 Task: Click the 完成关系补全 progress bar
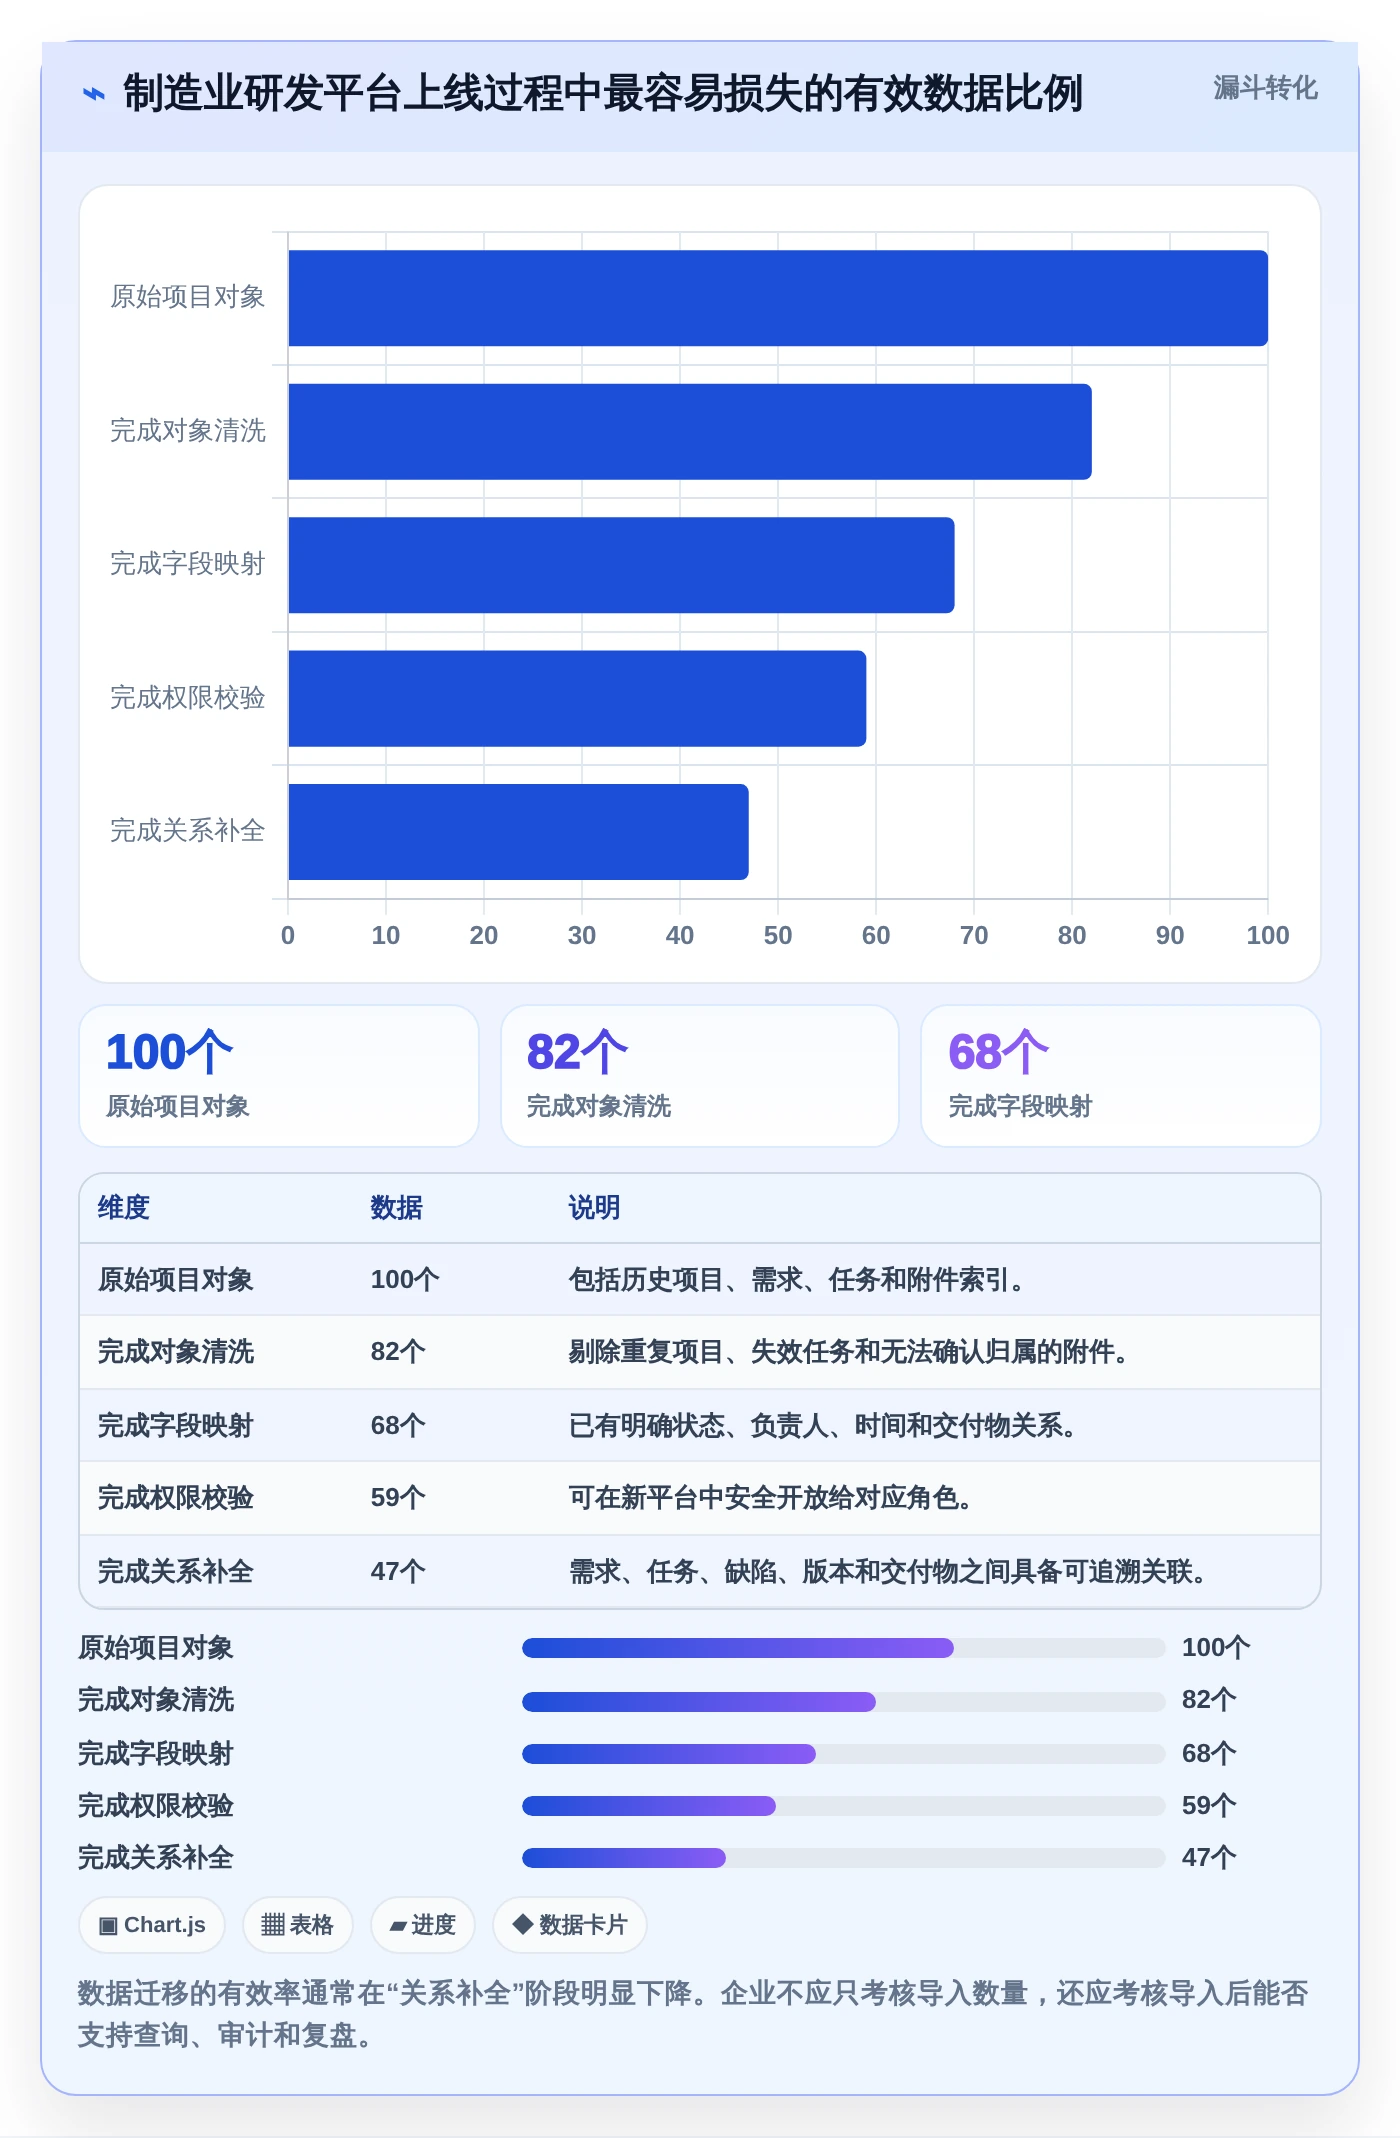pos(844,1858)
